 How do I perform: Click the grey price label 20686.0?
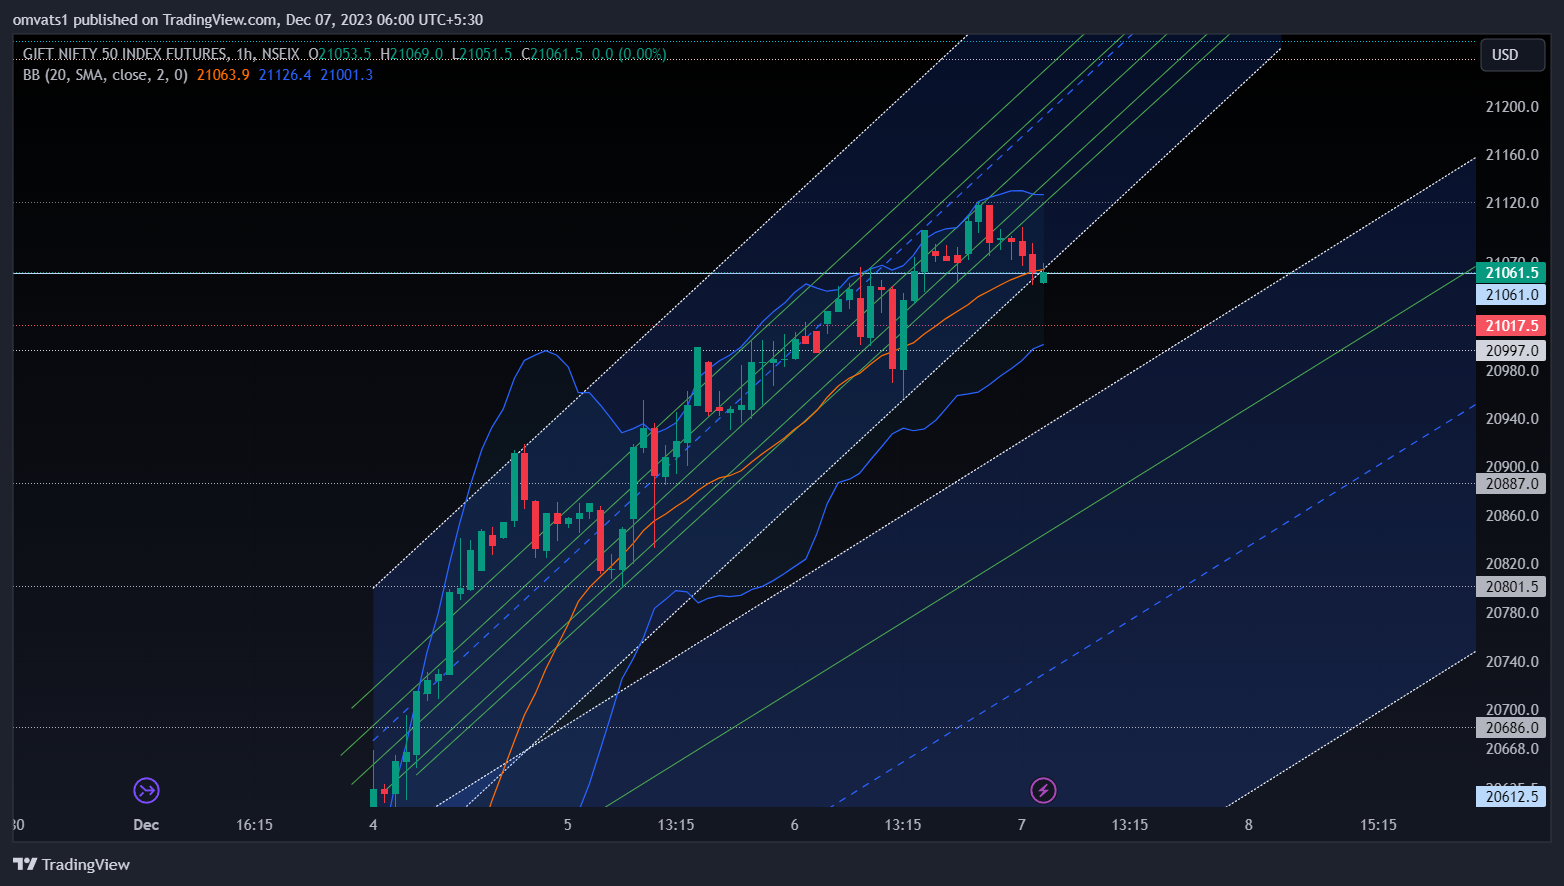[1511, 728]
